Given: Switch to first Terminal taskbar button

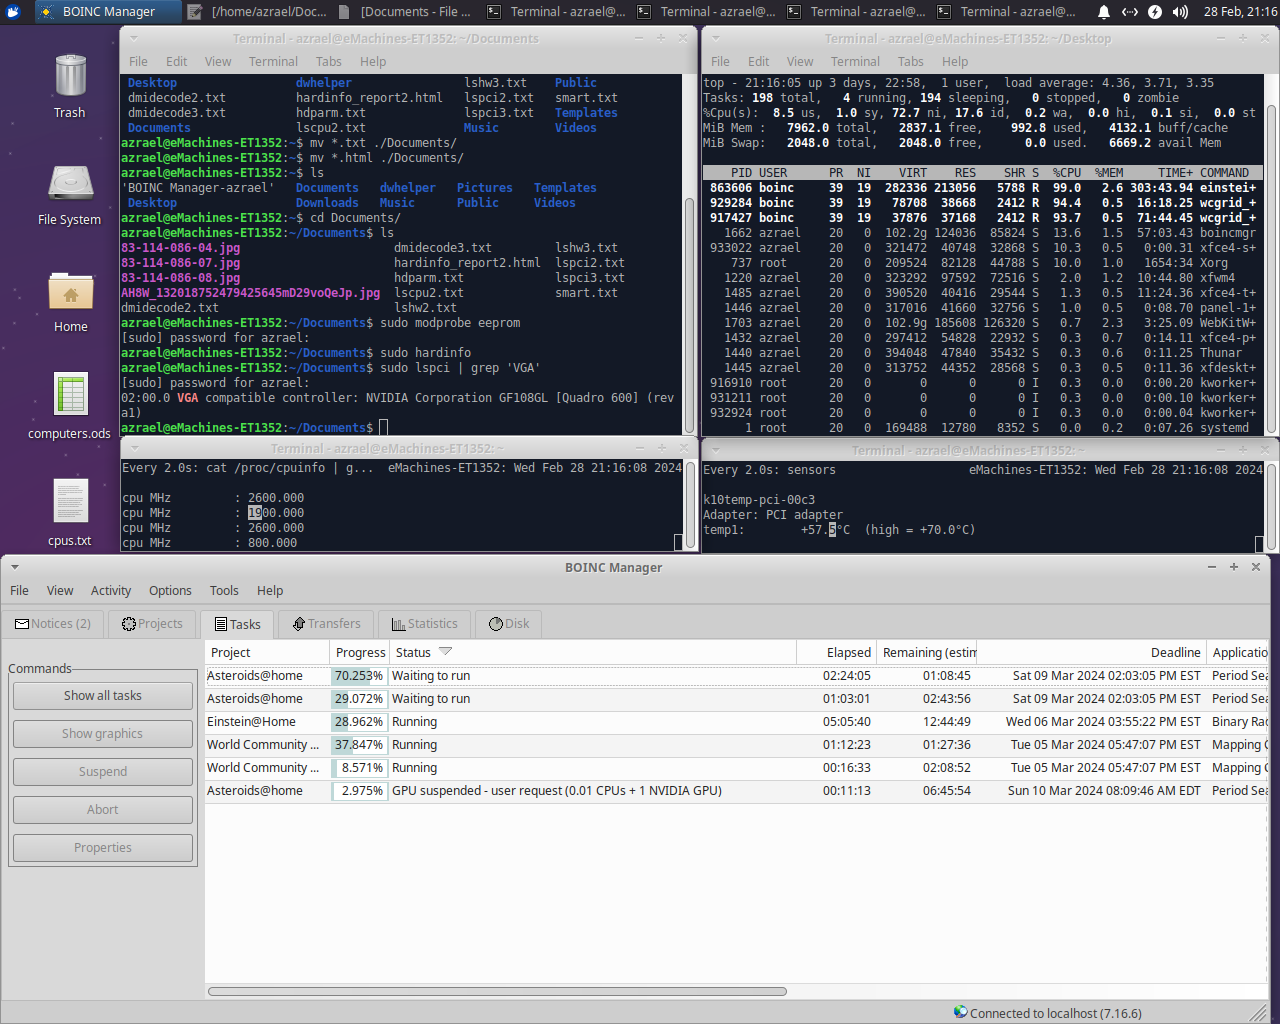Looking at the screenshot, I should click(x=556, y=12).
